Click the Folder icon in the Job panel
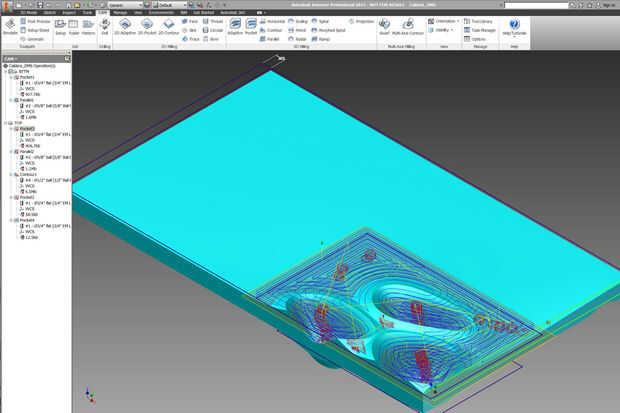620x413 pixels. pyautogui.click(x=74, y=25)
